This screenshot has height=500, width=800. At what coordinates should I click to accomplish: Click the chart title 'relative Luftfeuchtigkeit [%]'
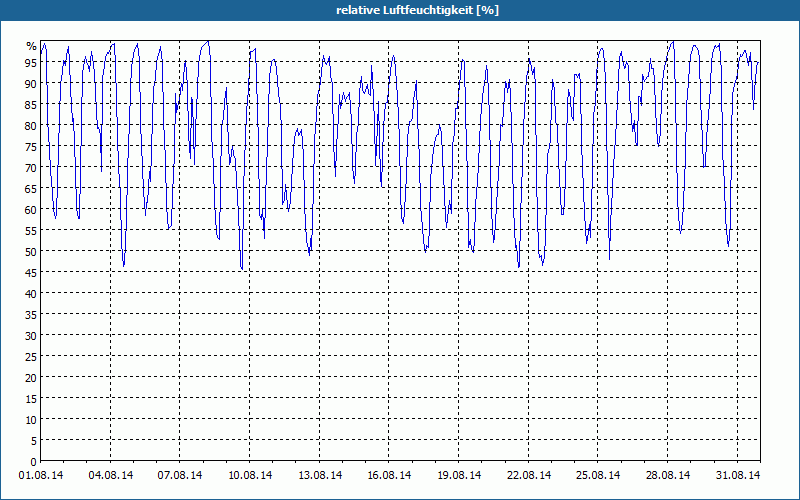pos(417,10)
